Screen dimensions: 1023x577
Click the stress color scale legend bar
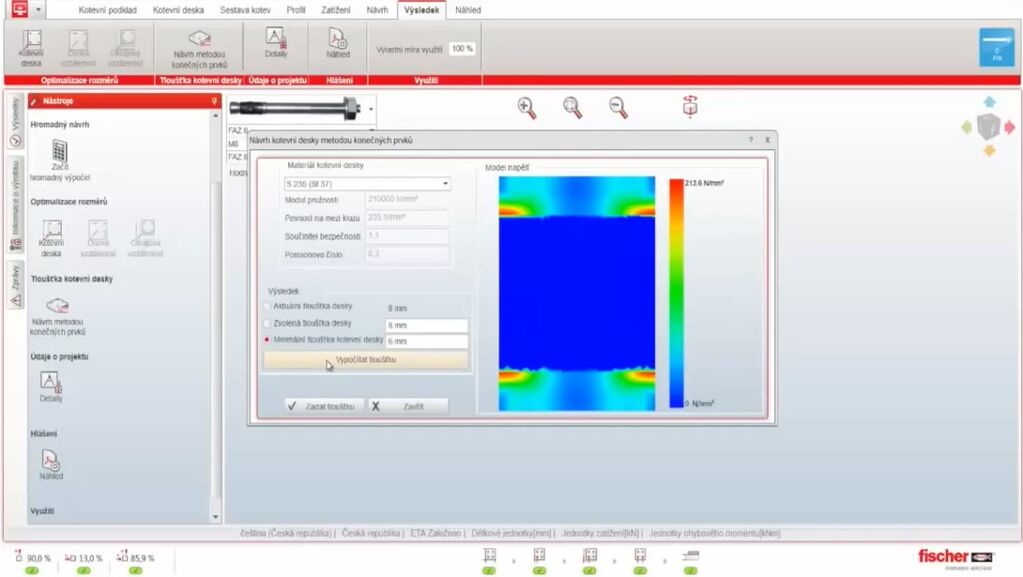(x=676, y=293)
